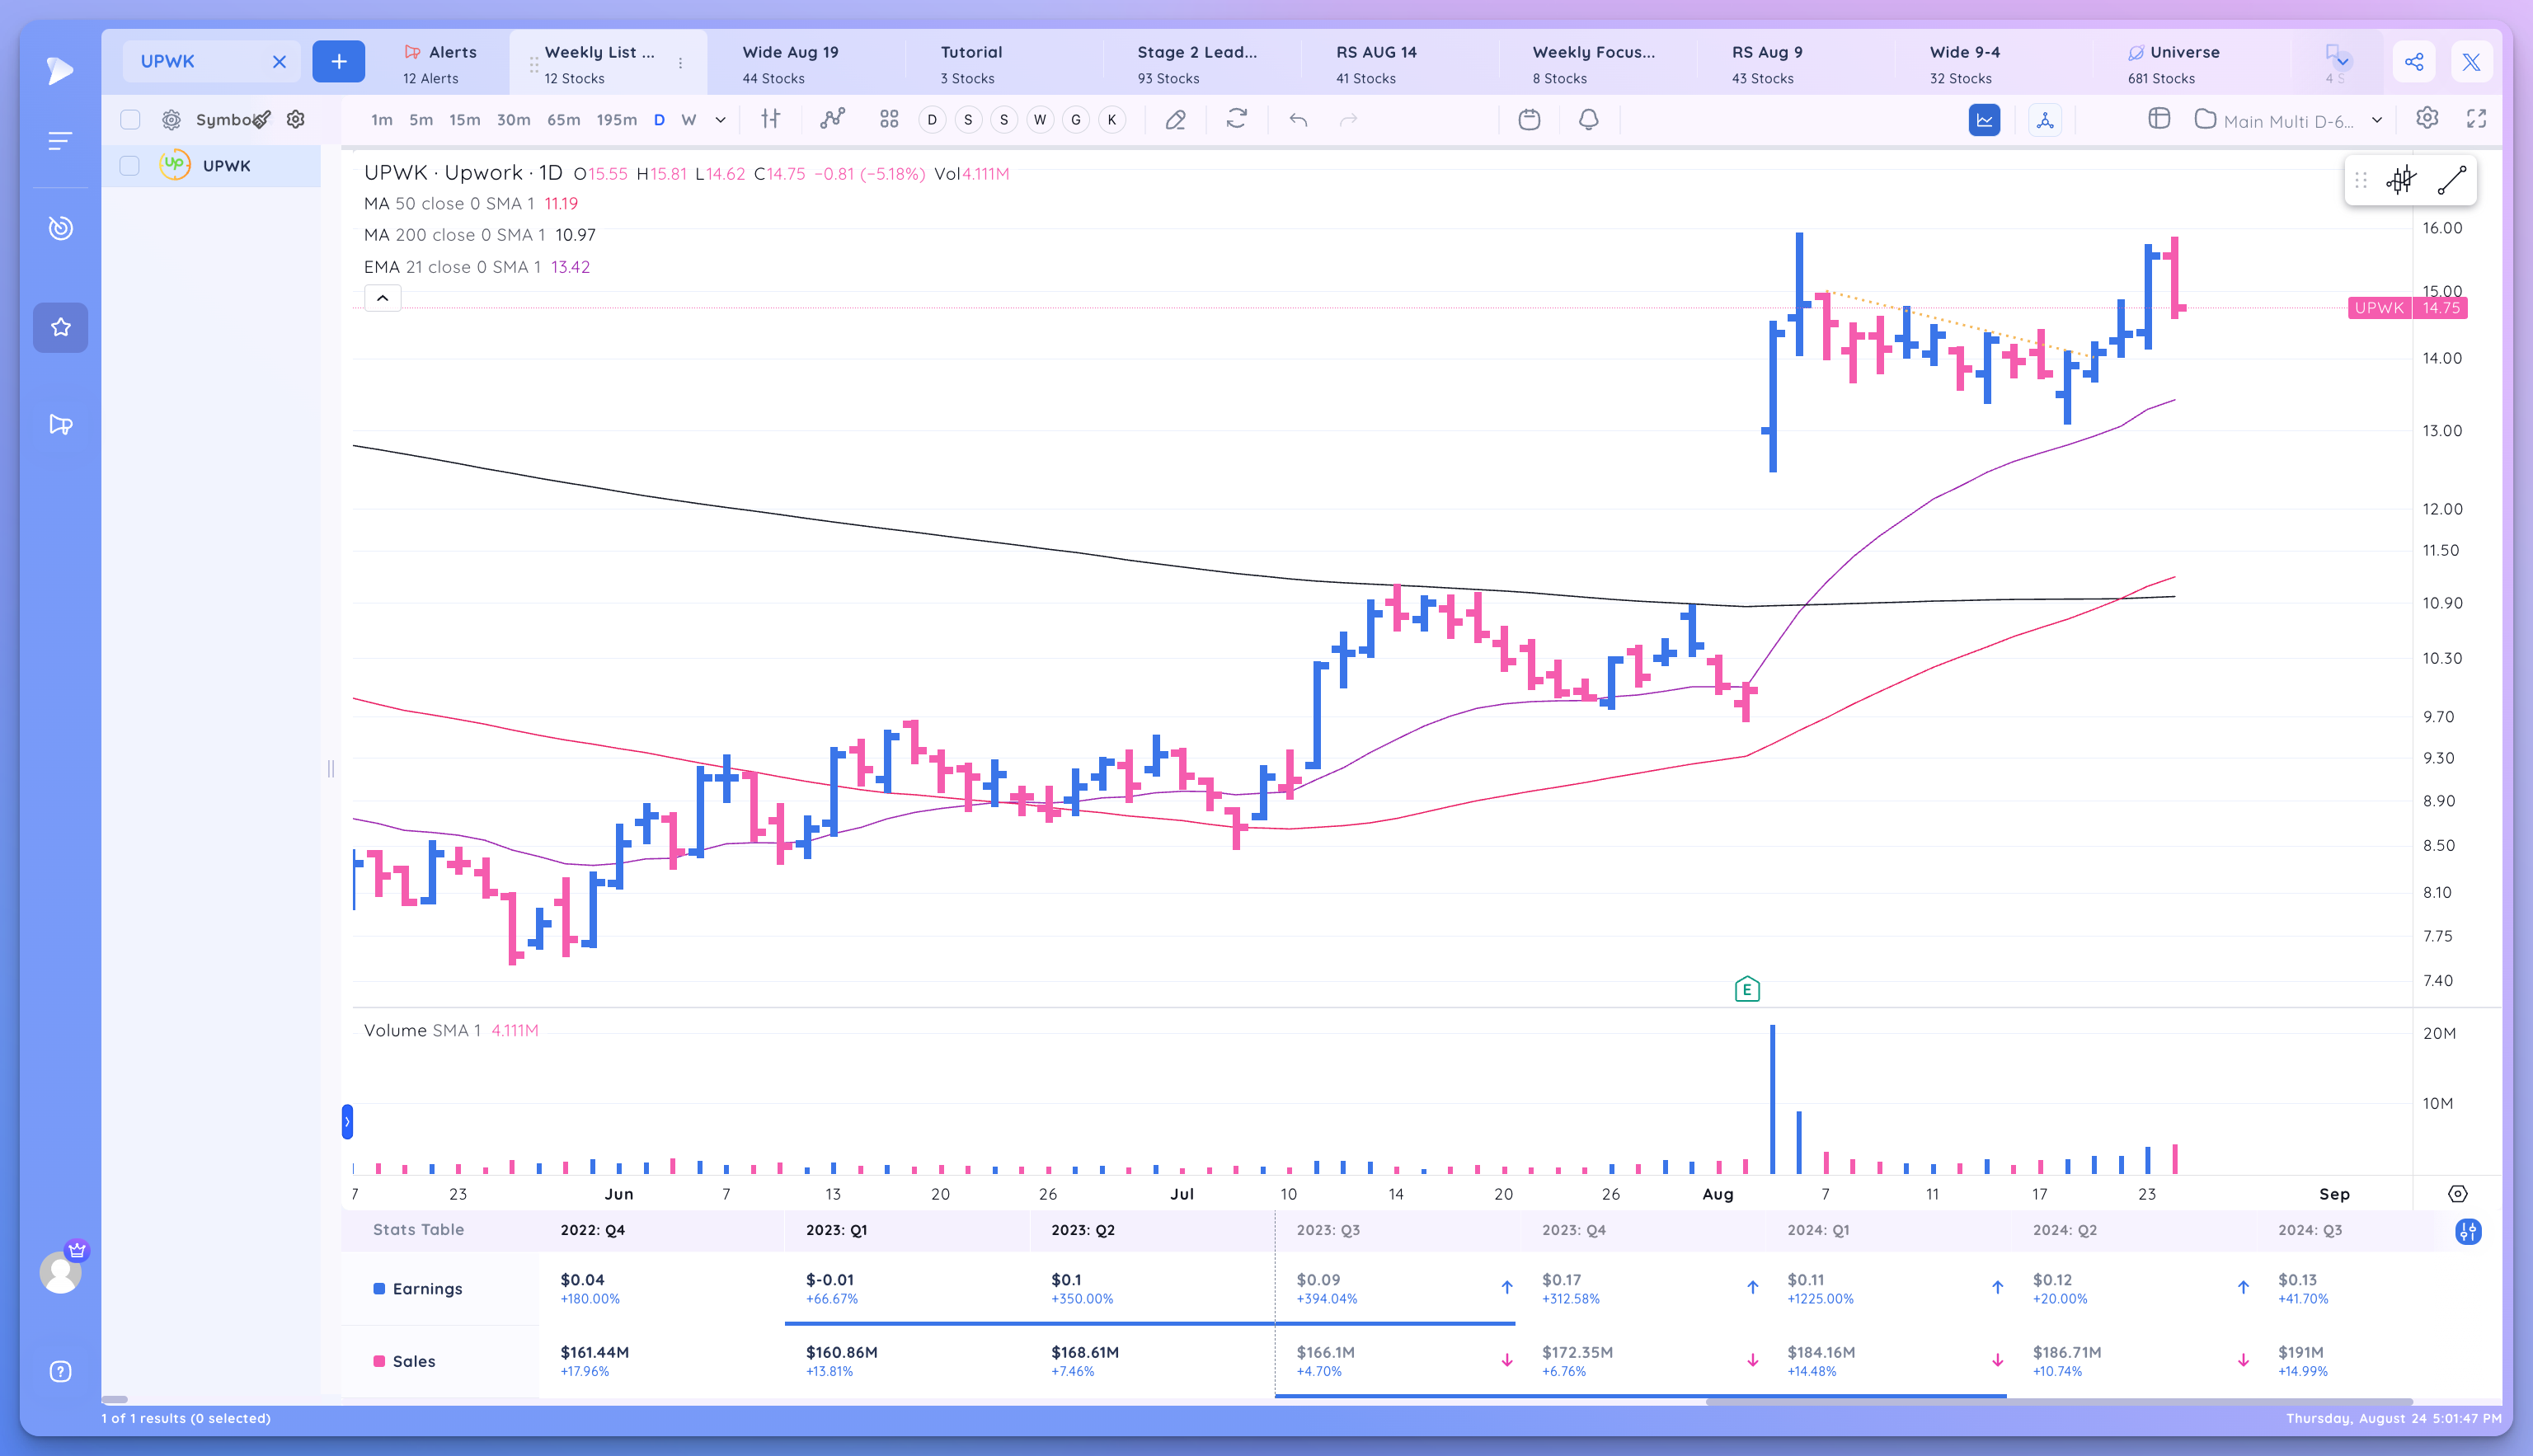Image resolution: width=2533 pixels, height=1456 pixels.
Task: Click the app logo at sidebar top
Action: (60, 70)
